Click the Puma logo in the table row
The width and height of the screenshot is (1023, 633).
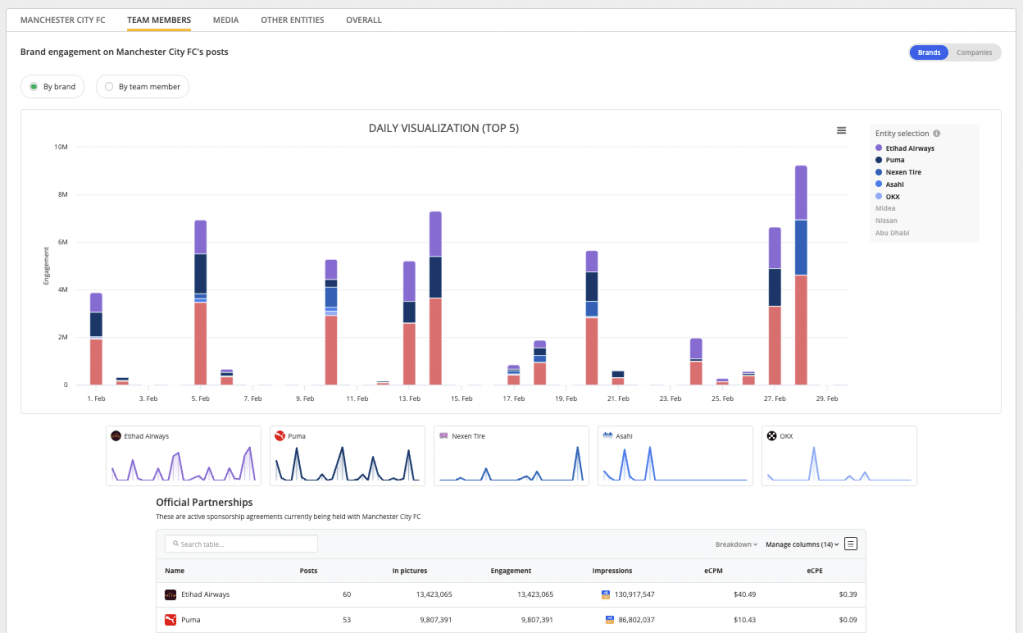170,620
